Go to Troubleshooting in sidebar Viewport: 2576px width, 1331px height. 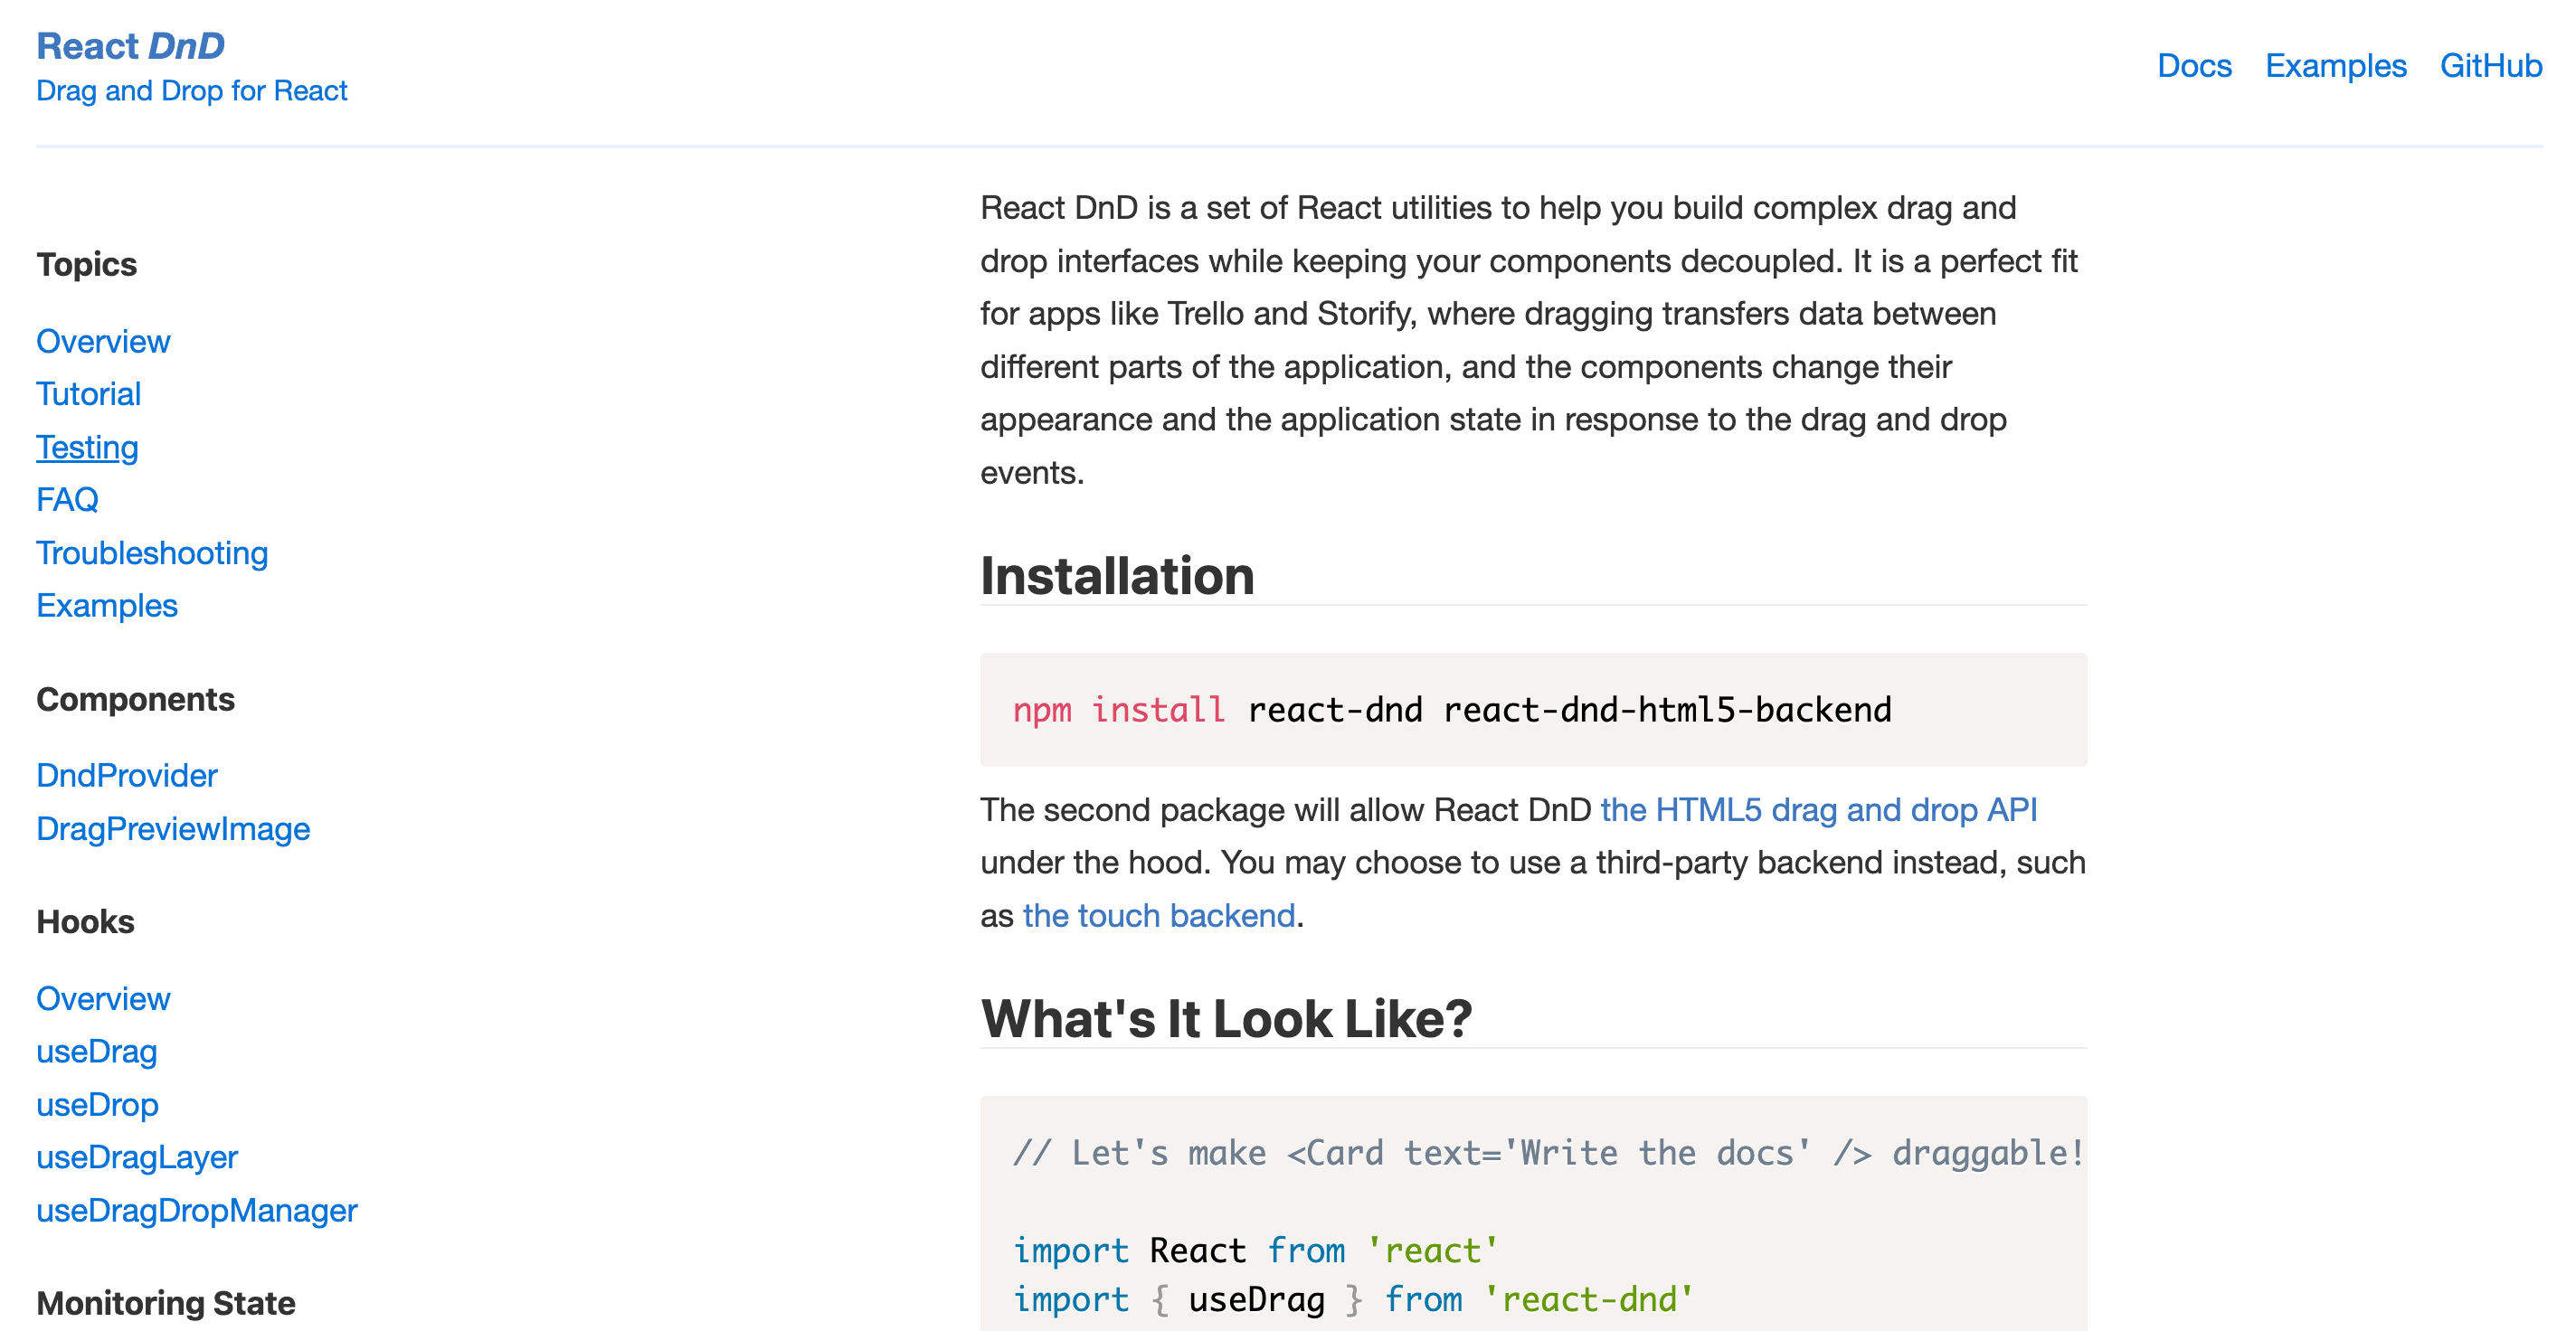(x=152, y=553)
